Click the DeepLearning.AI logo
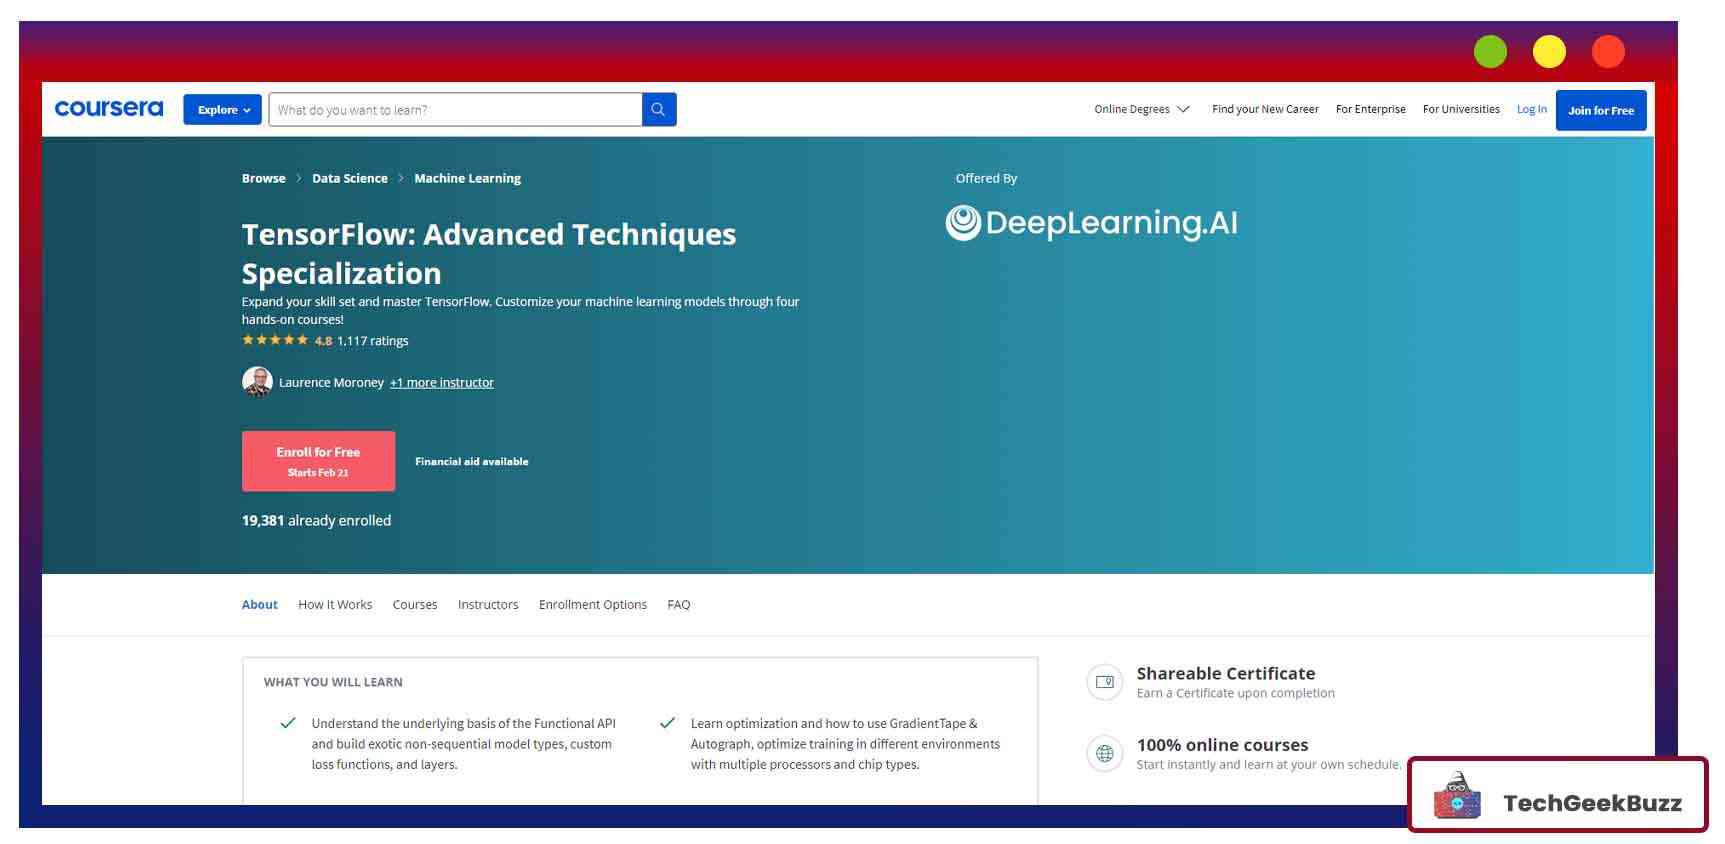The image size is (1725, 844). [x=1091, y=223]
